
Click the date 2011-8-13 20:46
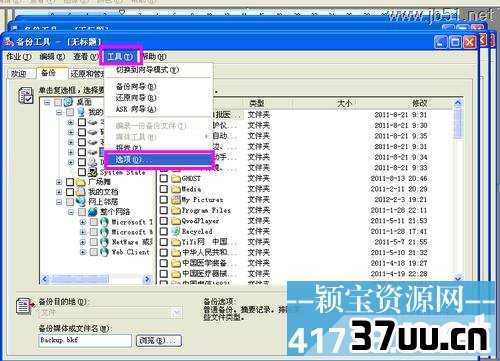point(399,178)
